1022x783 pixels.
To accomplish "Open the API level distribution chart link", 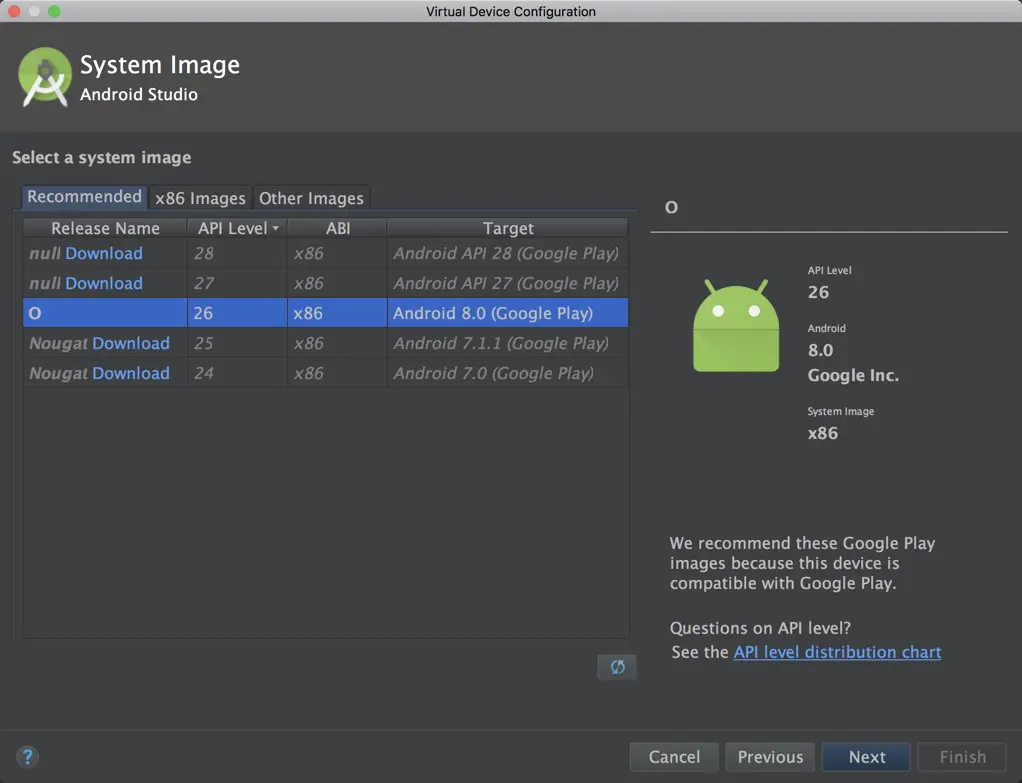I will pos(837,652).
